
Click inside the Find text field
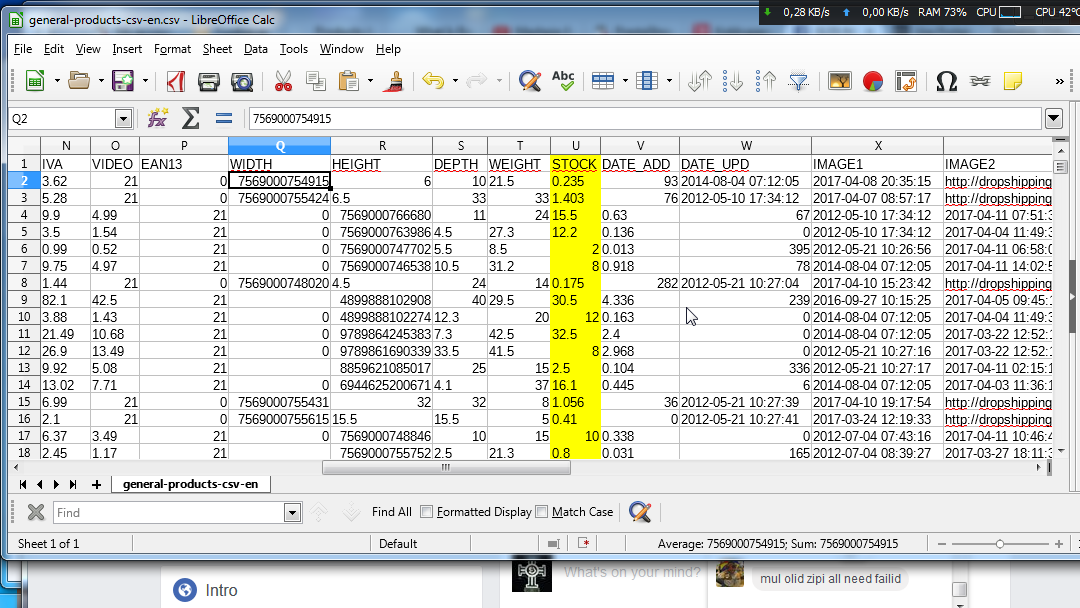(x=168, y=513)
